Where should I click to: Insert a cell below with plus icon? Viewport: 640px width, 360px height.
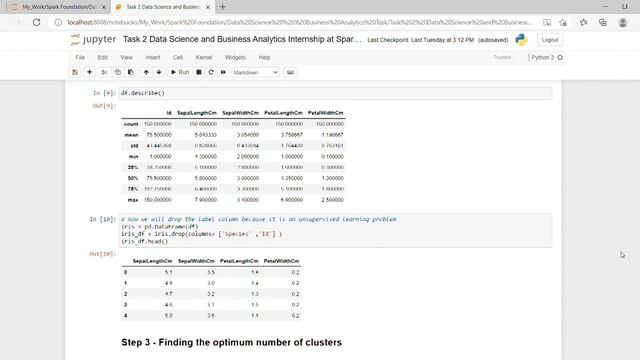tap(89, 72)
